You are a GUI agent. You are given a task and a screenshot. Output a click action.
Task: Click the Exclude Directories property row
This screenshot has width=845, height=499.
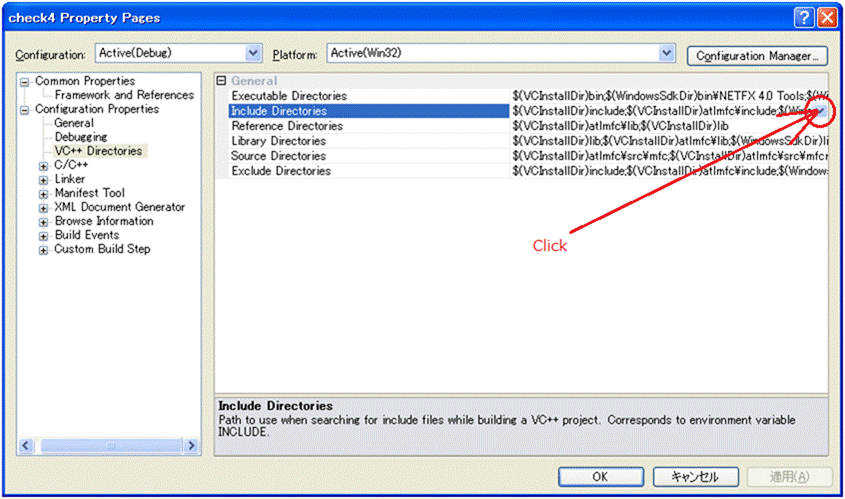click(280, 171)
